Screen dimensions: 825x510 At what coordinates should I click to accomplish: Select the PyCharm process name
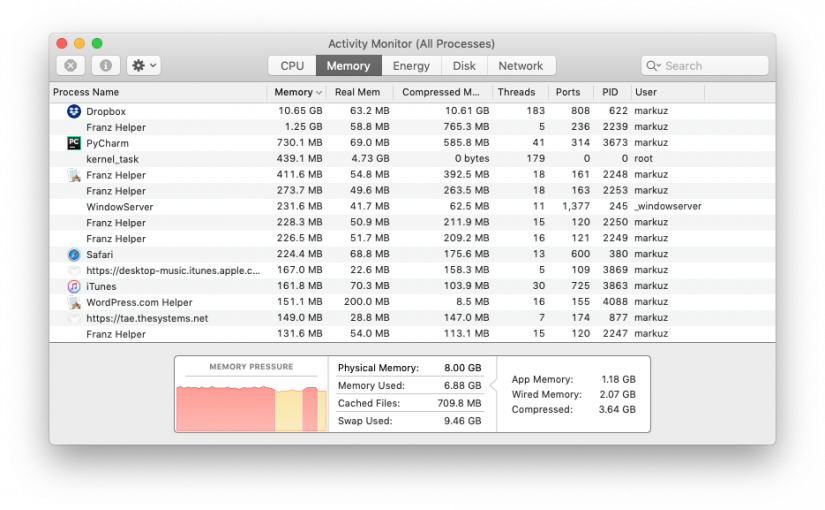[107, 143]
